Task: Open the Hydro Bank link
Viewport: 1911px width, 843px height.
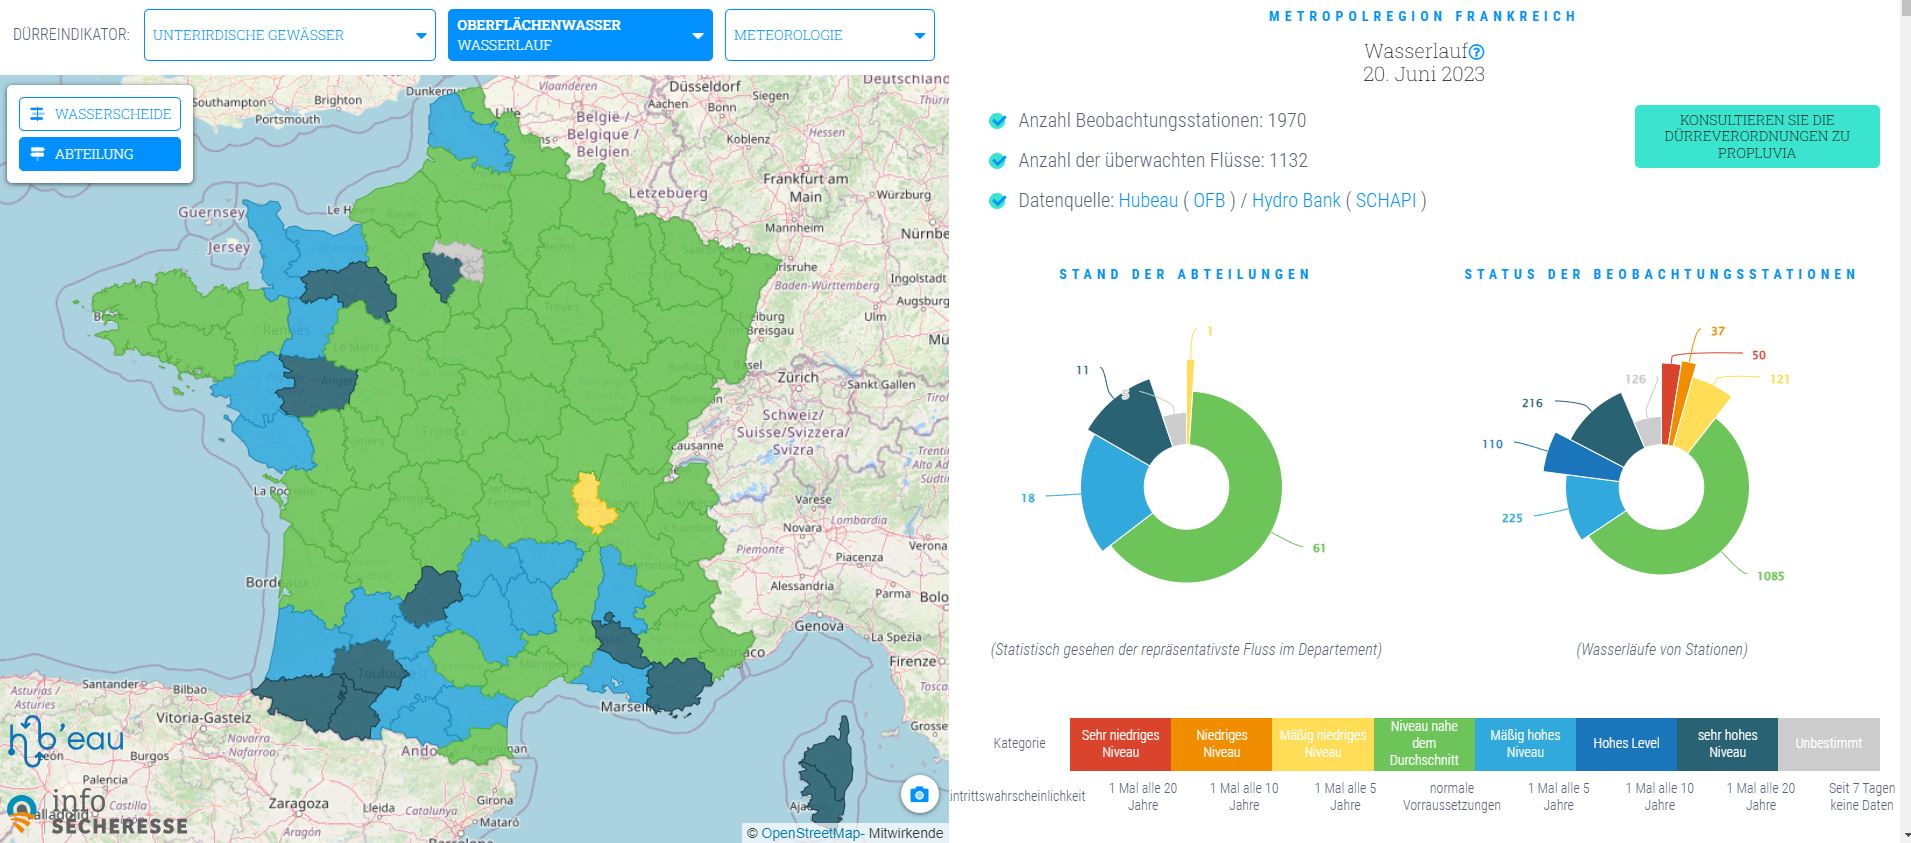Action: pyautogui.click(x=1295, y=200)
